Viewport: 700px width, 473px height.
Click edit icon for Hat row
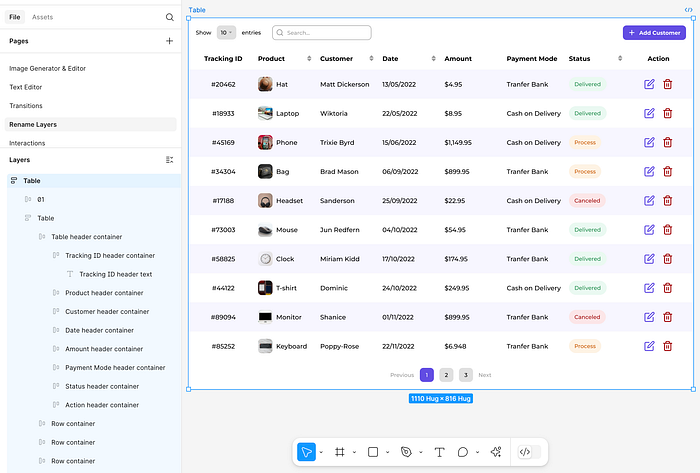pyautogui.click(x=649, y=84)
